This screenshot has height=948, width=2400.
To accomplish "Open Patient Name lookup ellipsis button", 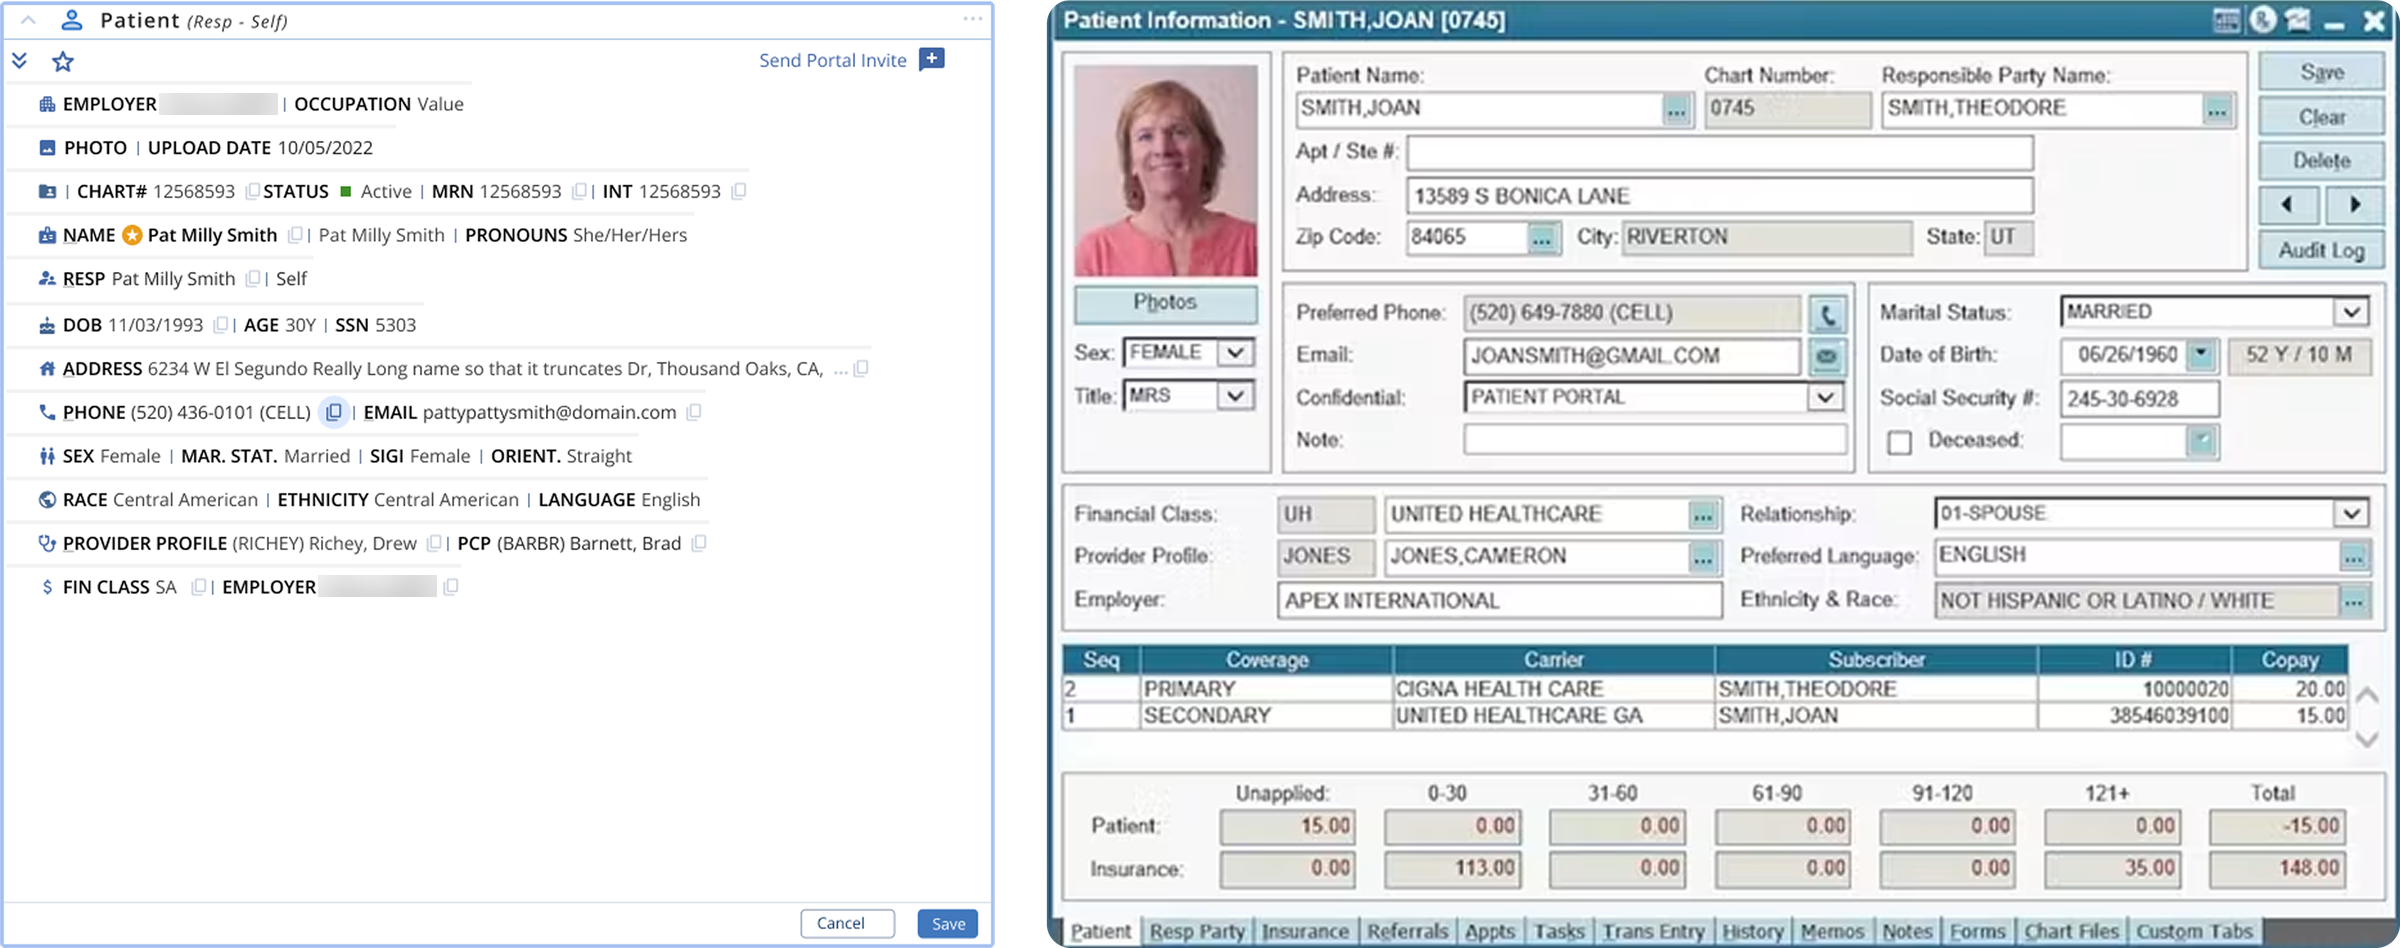I will click(x=1676, y=110).
